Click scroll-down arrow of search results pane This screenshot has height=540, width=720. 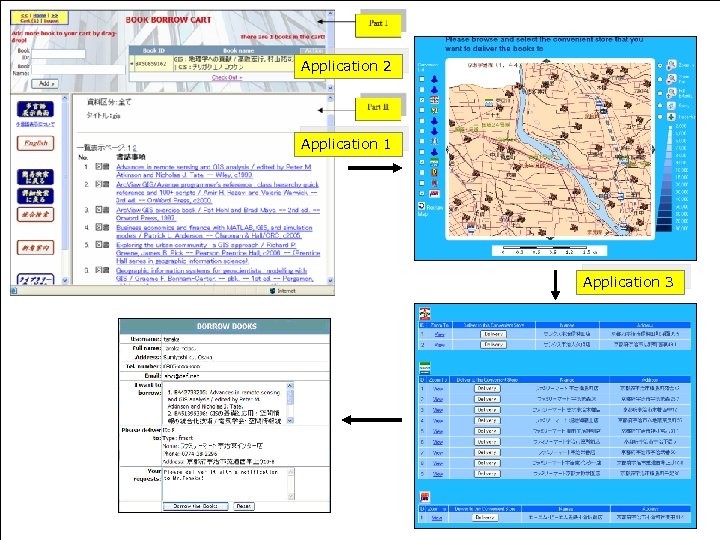tap(331, 280)
